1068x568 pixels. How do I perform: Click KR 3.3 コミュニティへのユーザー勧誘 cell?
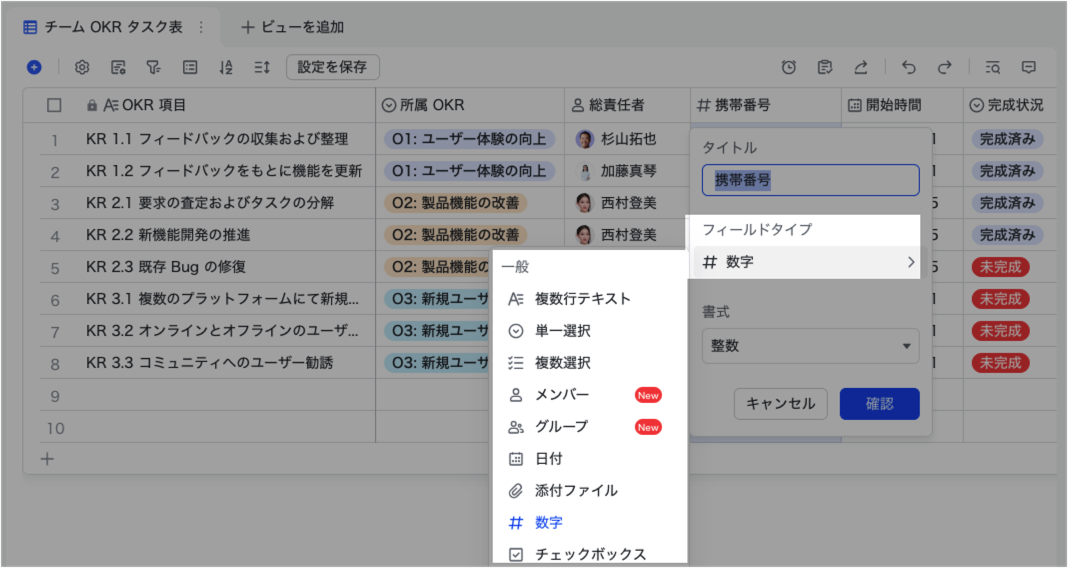pos(210,363)
